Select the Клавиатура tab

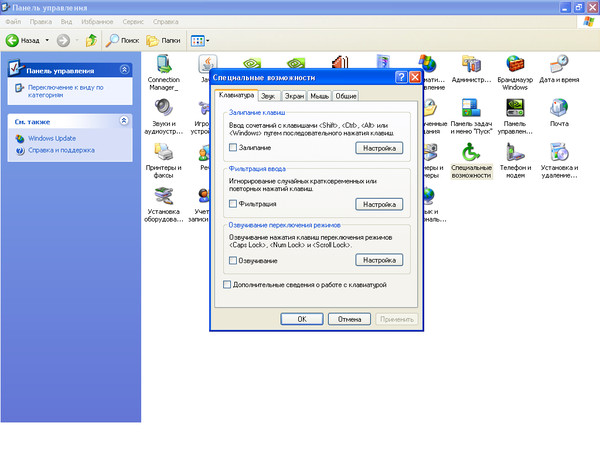pyautogui.click(x=236, y=95)
